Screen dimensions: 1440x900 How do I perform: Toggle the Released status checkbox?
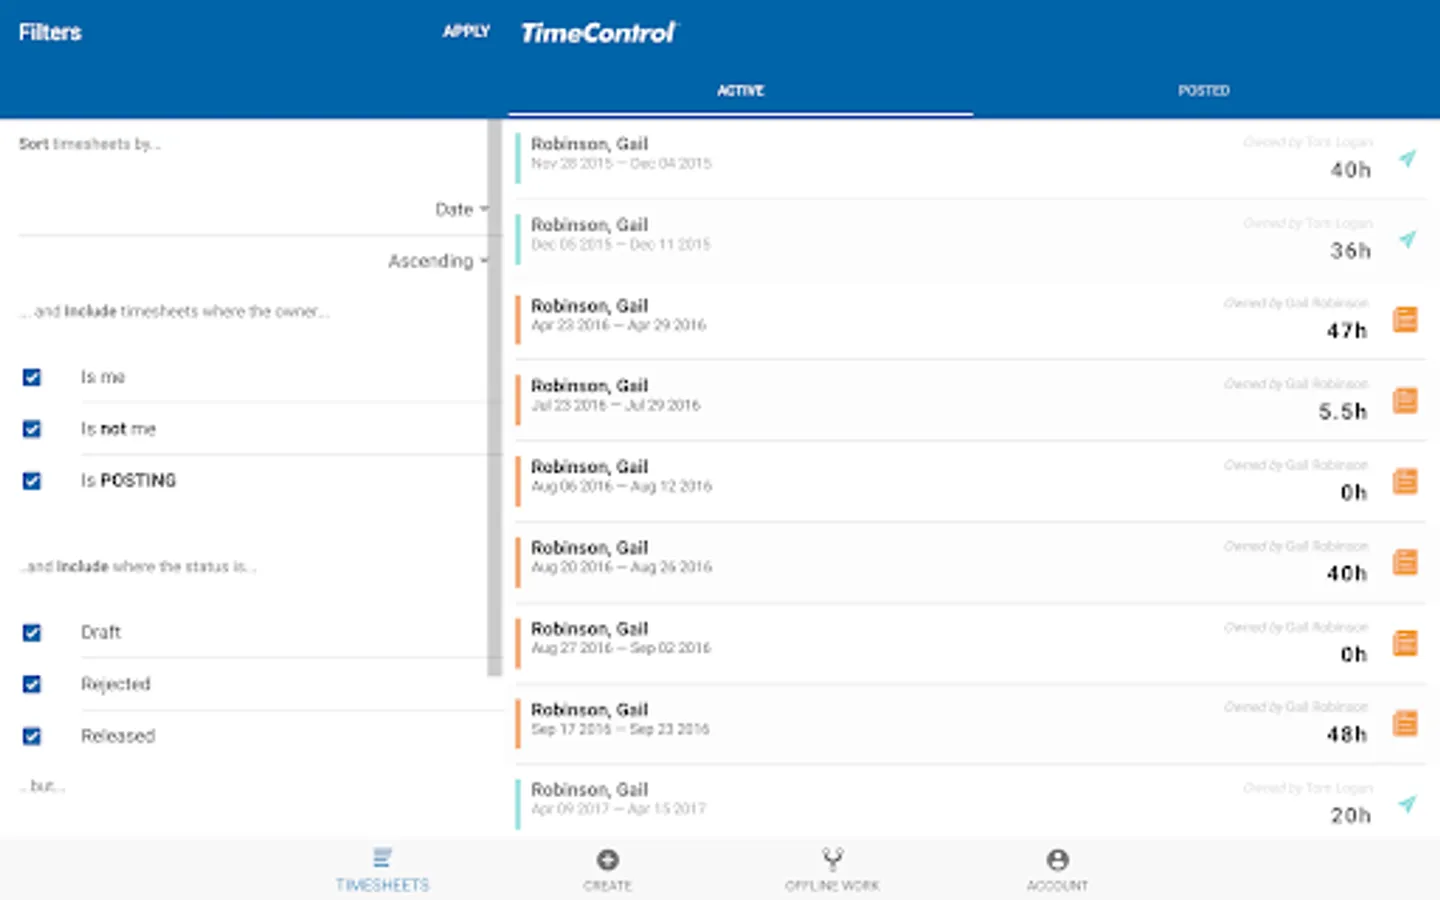pyautogui.click(x=32, y=736)
